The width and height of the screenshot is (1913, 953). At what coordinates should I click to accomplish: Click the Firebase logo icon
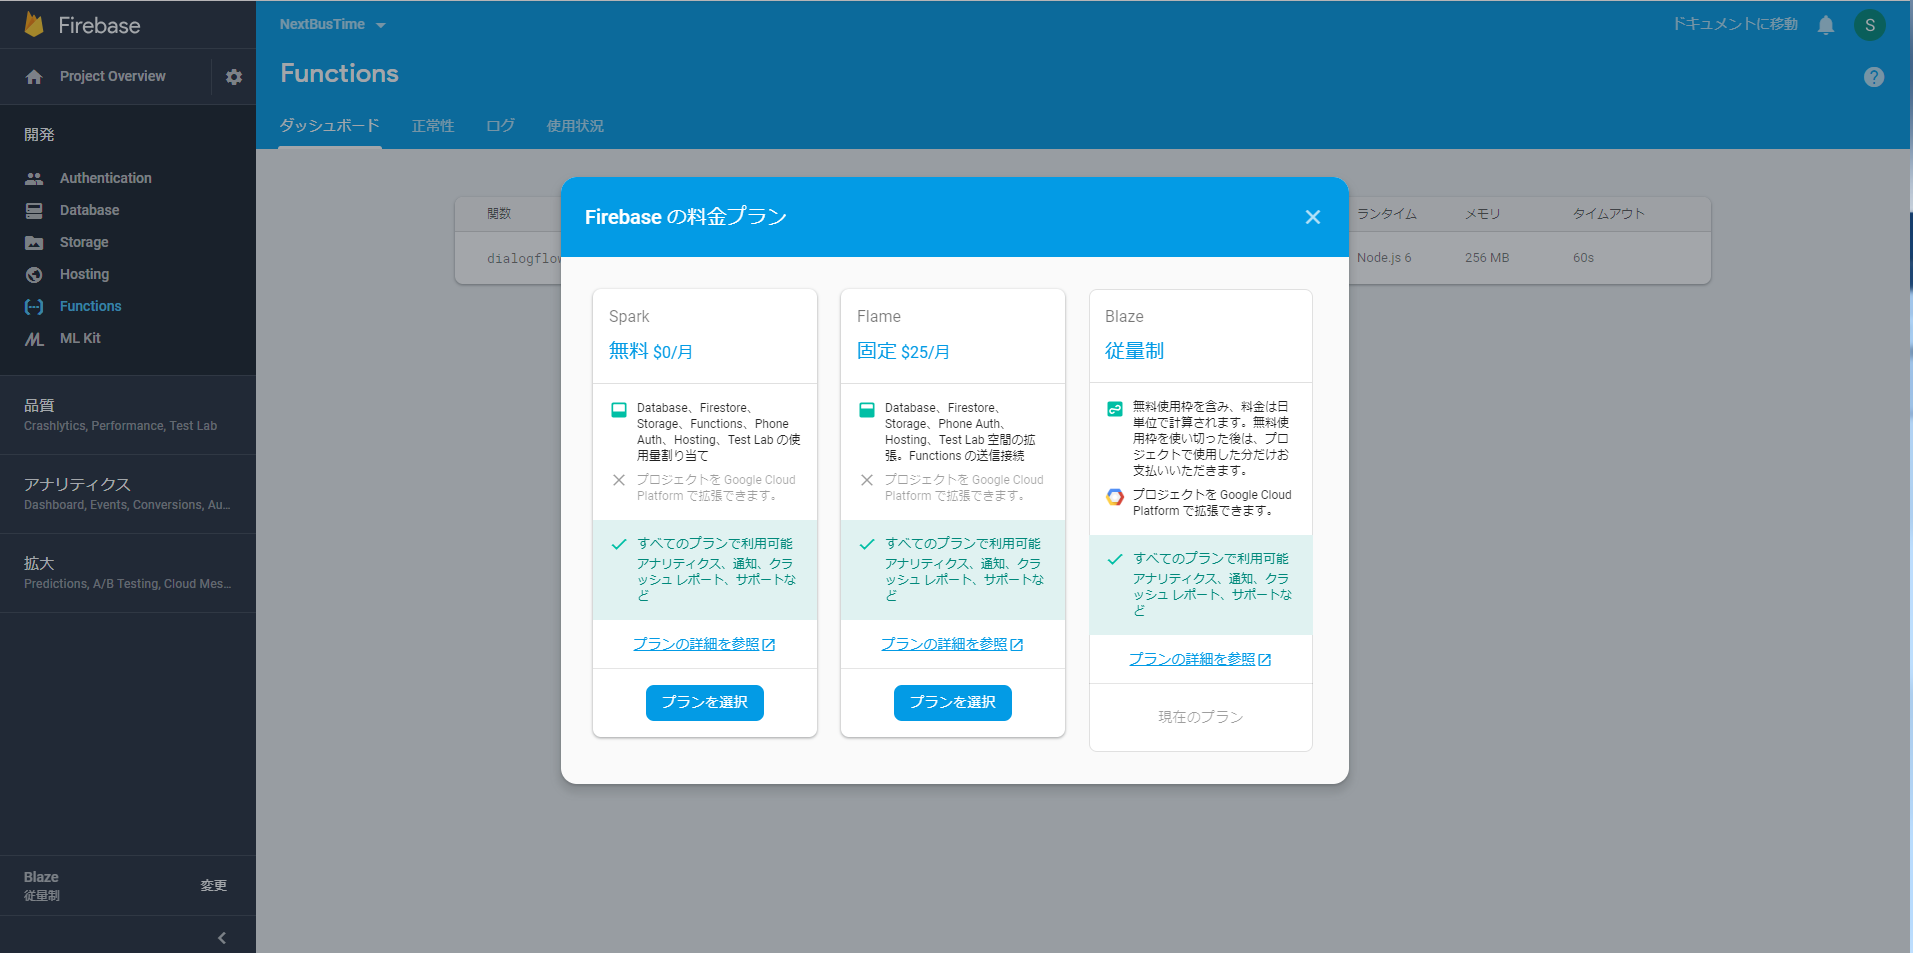(x=34, y=25)
